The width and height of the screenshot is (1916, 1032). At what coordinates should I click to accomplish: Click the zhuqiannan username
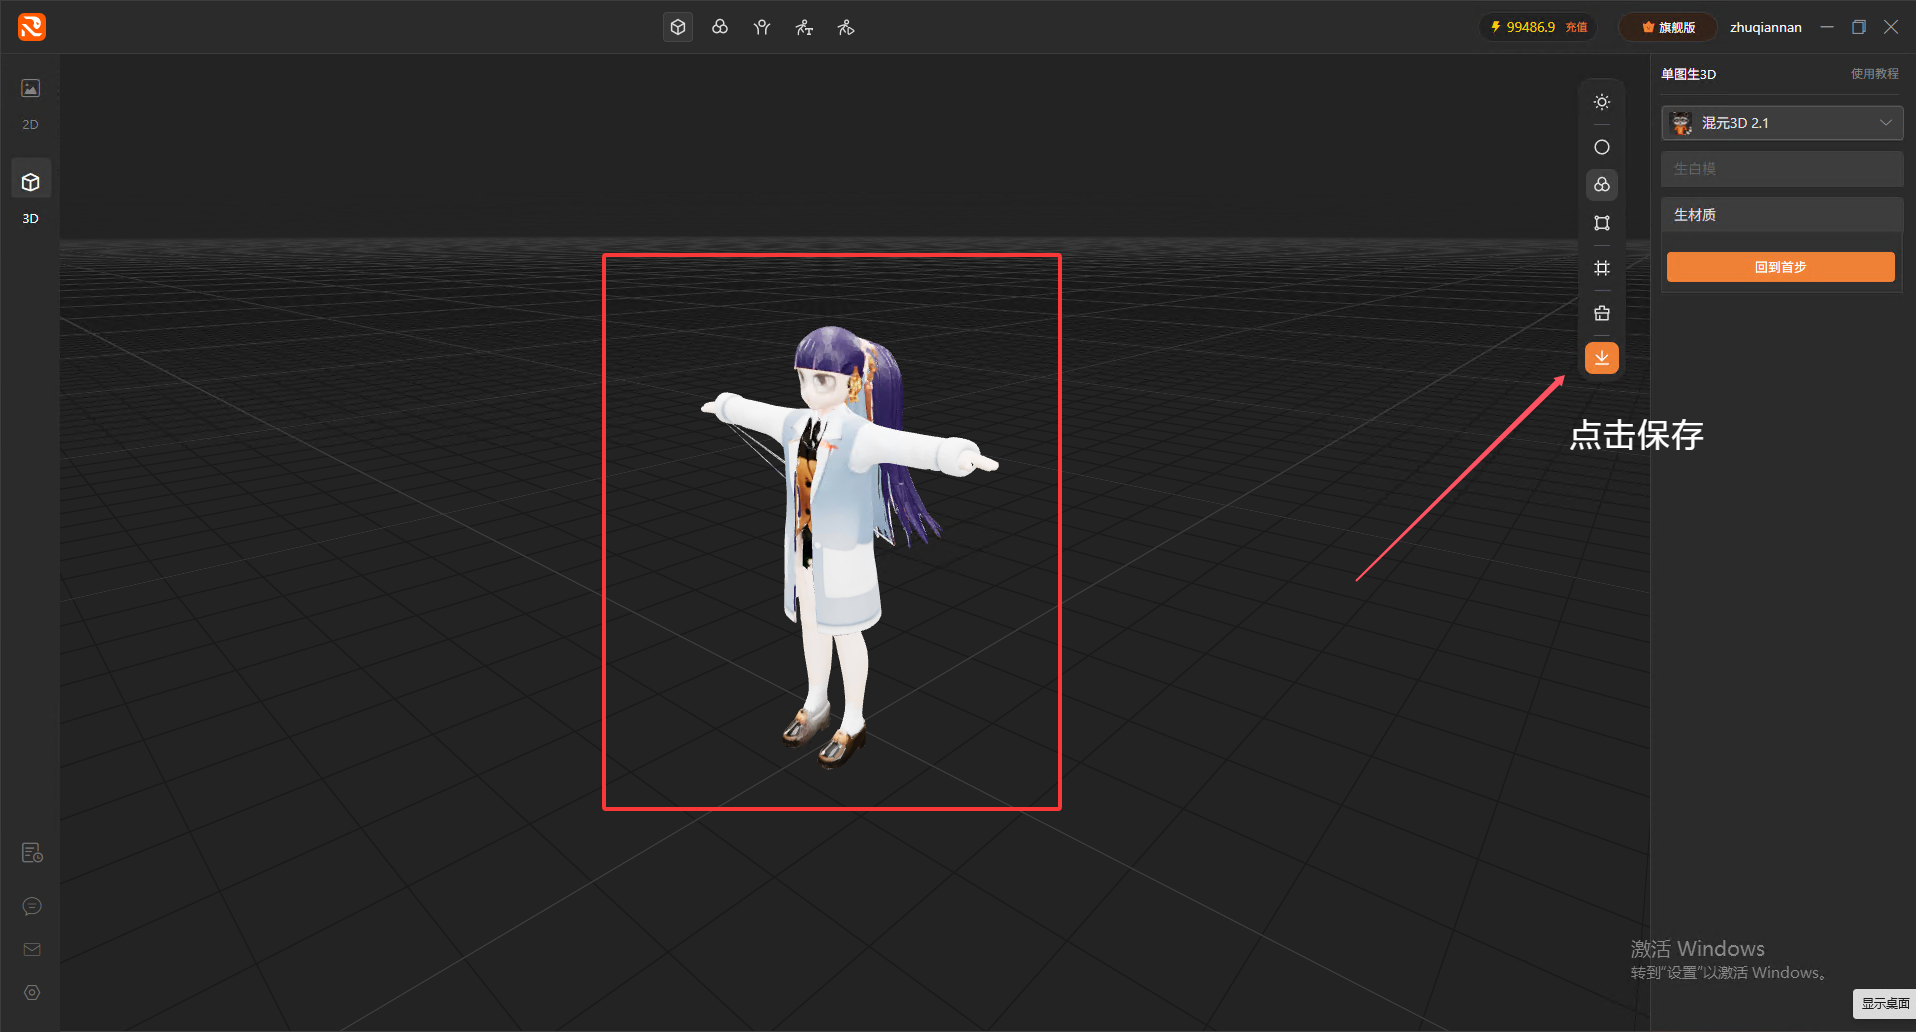click(1766, 27)
